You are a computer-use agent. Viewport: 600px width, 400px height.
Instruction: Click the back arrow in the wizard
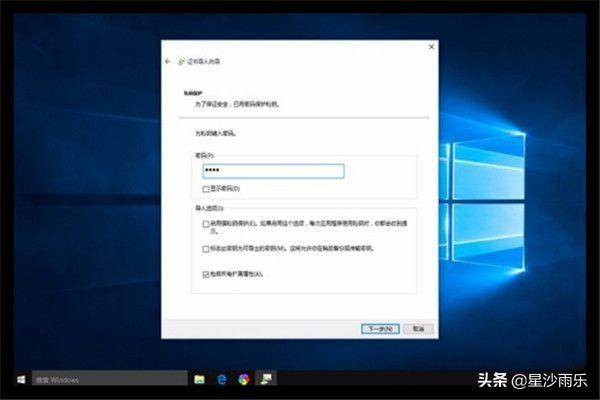point(168,61)
